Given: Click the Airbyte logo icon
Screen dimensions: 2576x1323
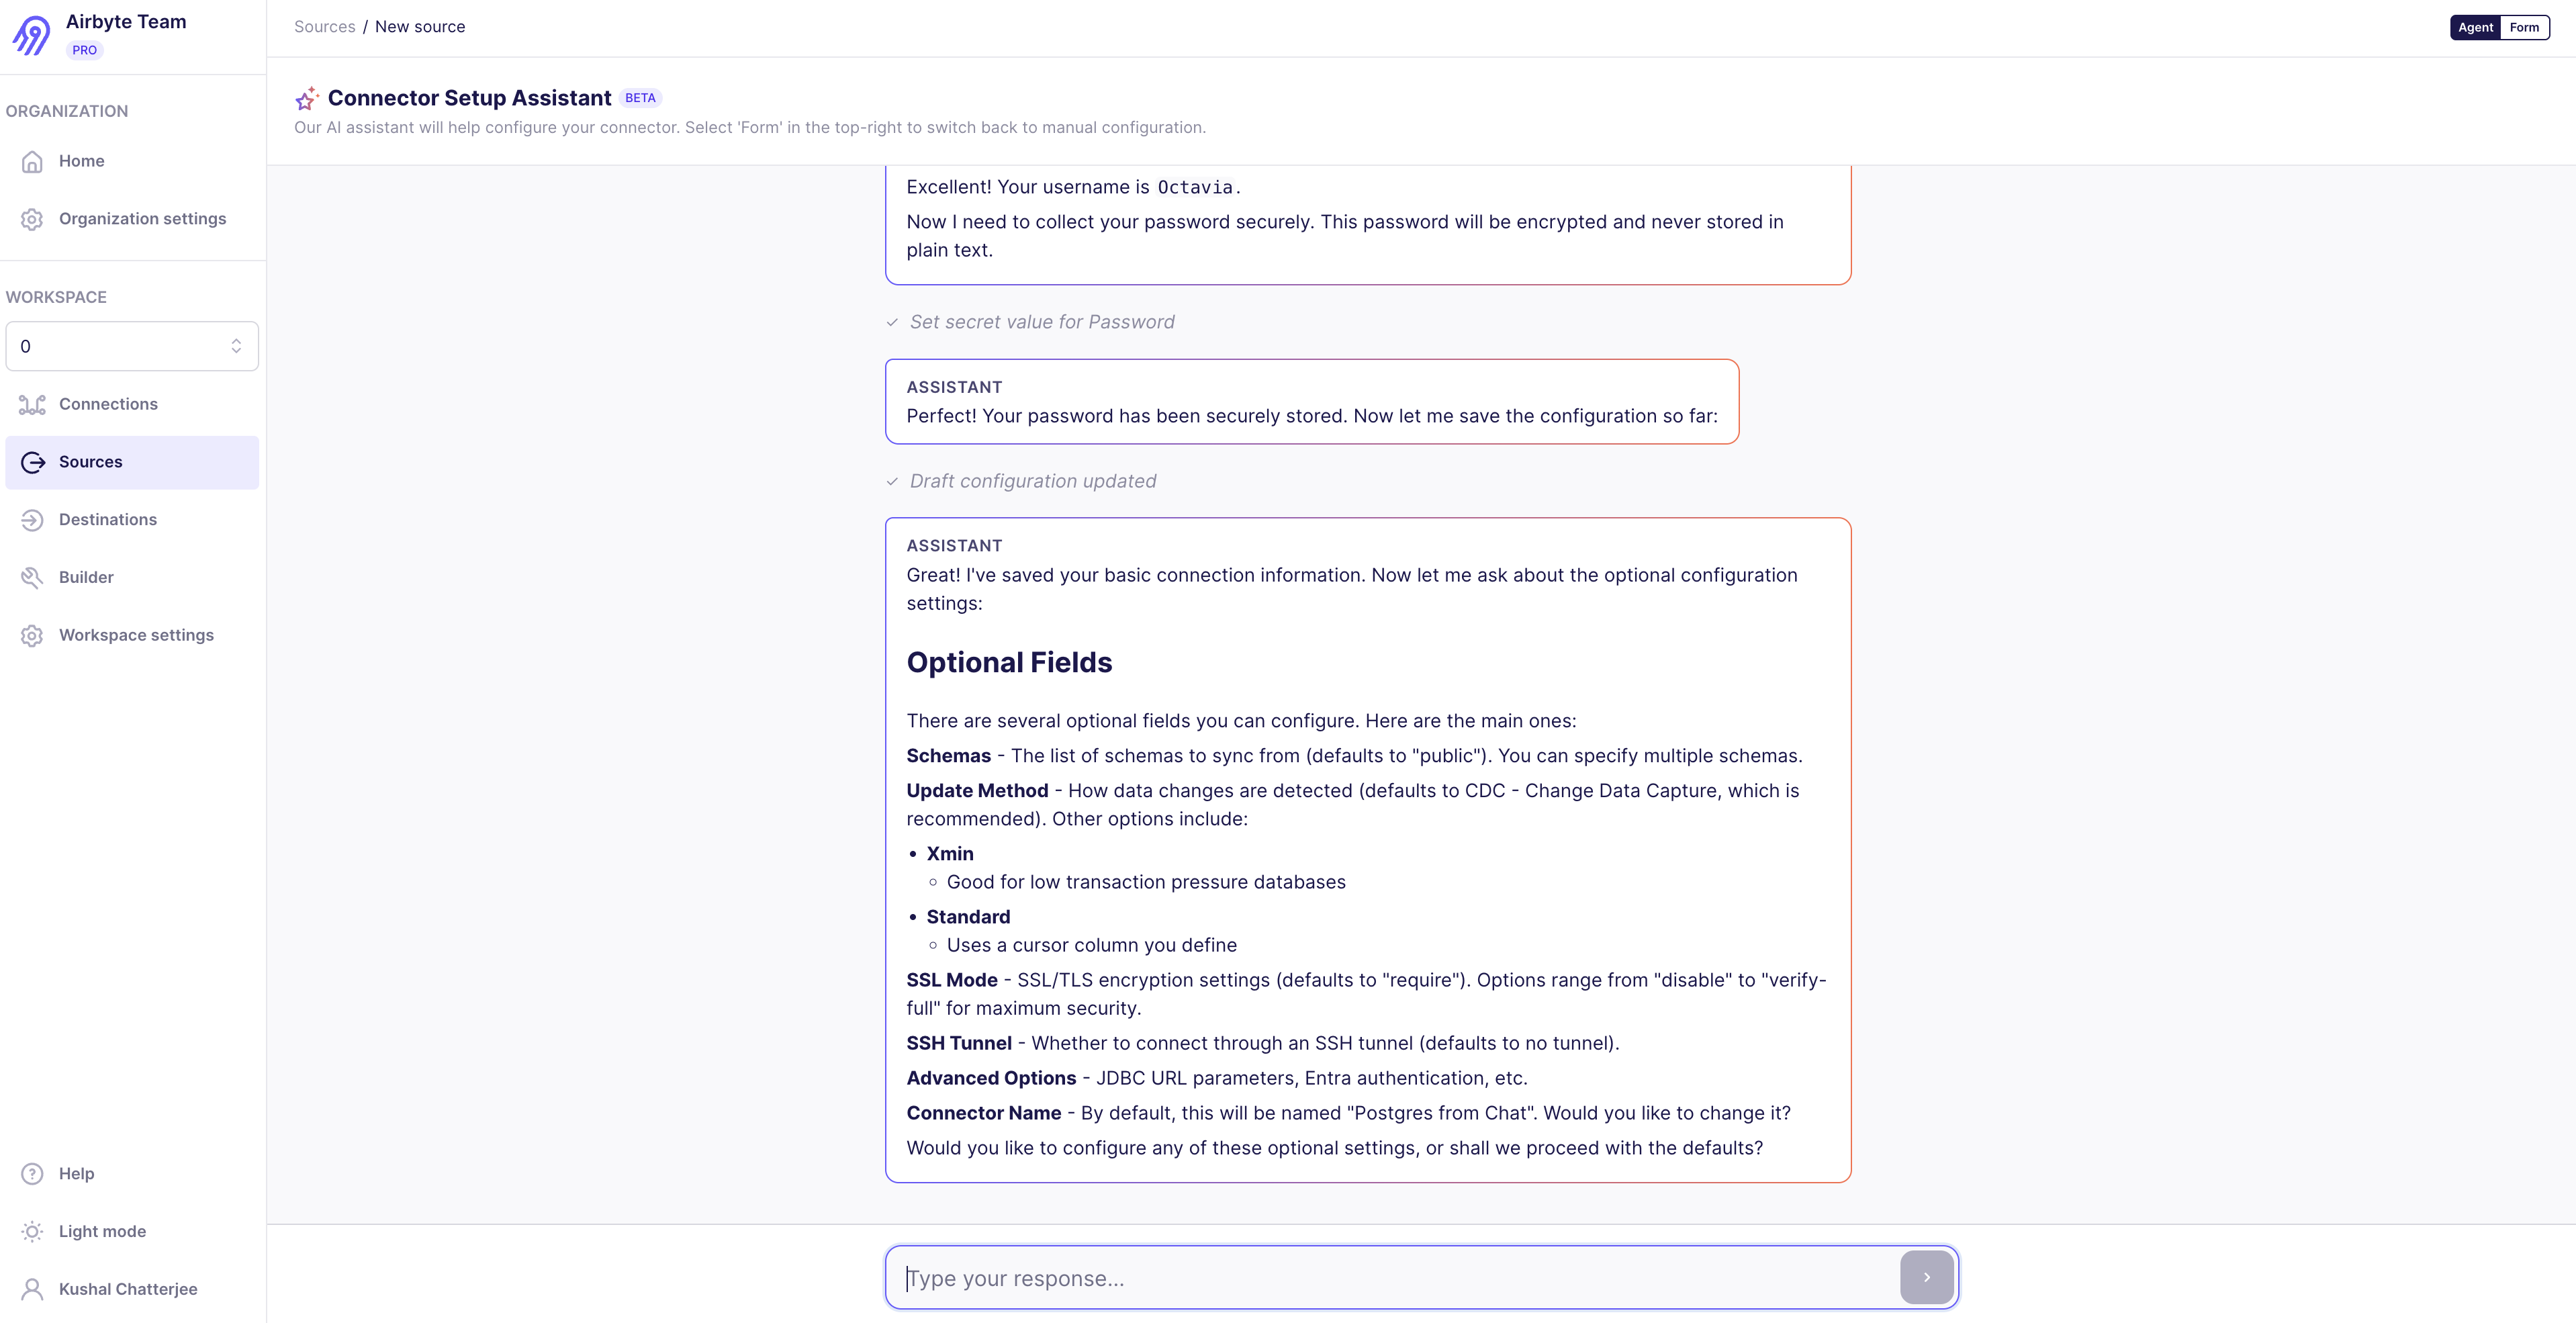Looking at the screenshot, I should pos(31,35).
